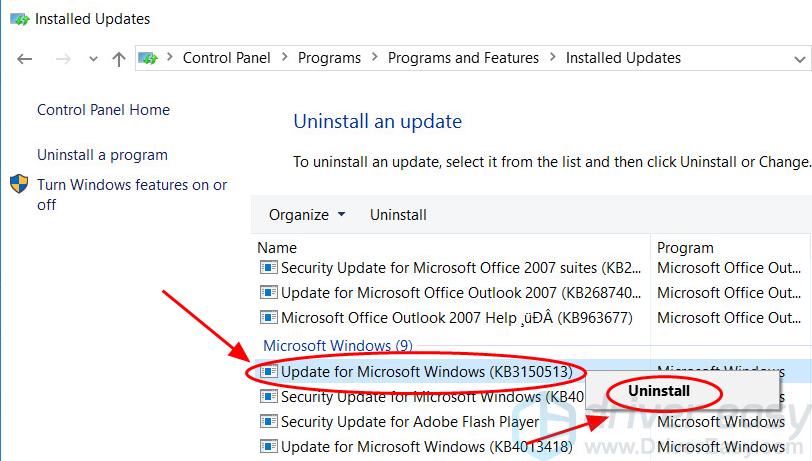Click the address bar location icon
The width and height of the screenshot is (812, 461).
pyautogui.click(x=148, y=58)
